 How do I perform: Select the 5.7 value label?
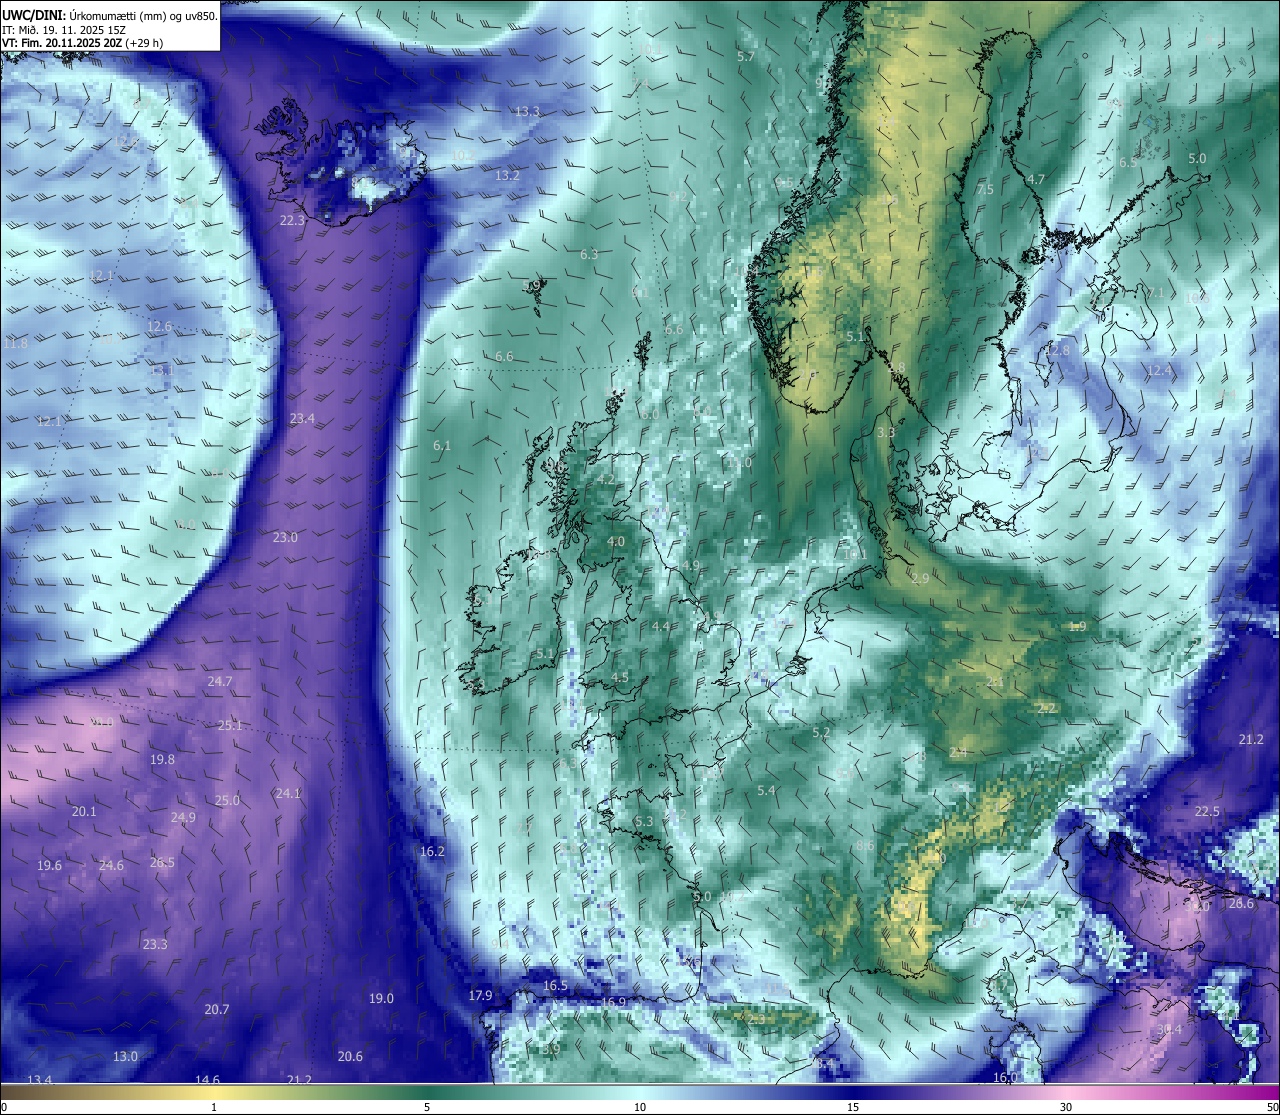click(746, 57)
